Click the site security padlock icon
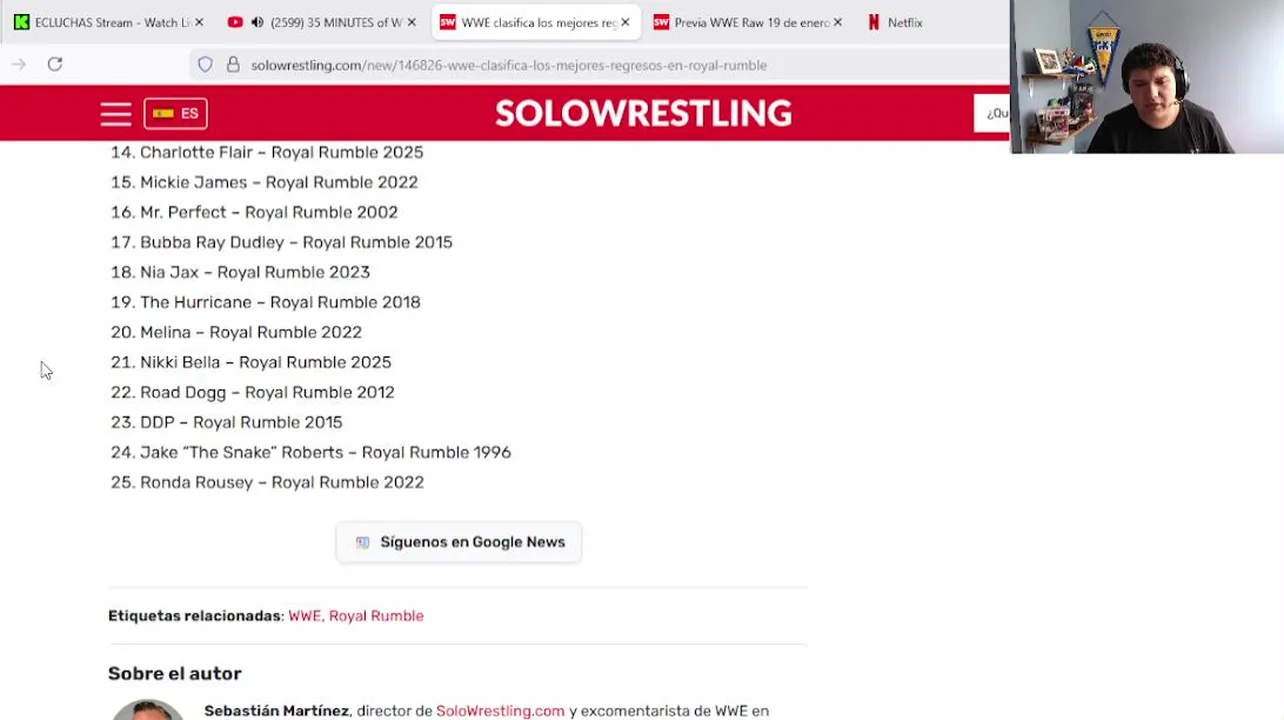The width and height of the screenshot is (1284, 720). (233, 65)
